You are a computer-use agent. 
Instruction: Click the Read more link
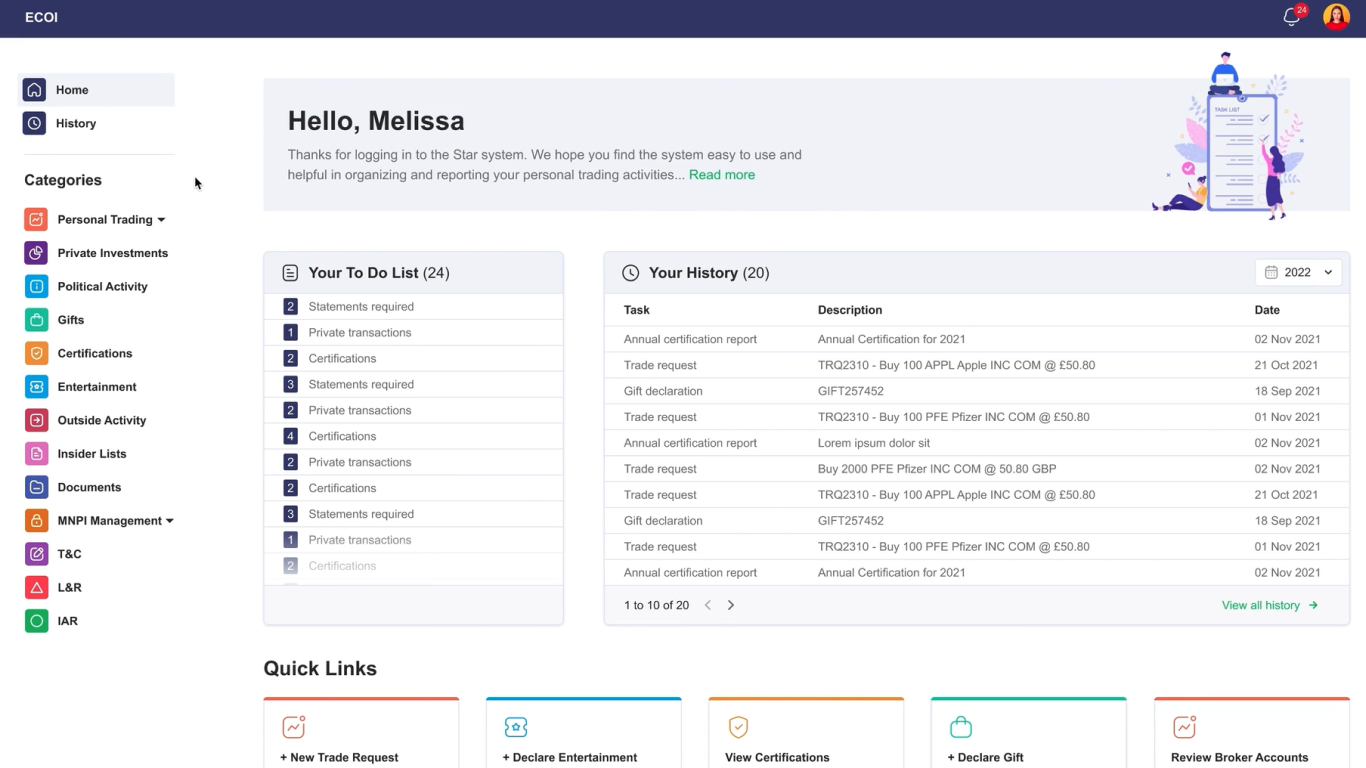pos(721,175)
